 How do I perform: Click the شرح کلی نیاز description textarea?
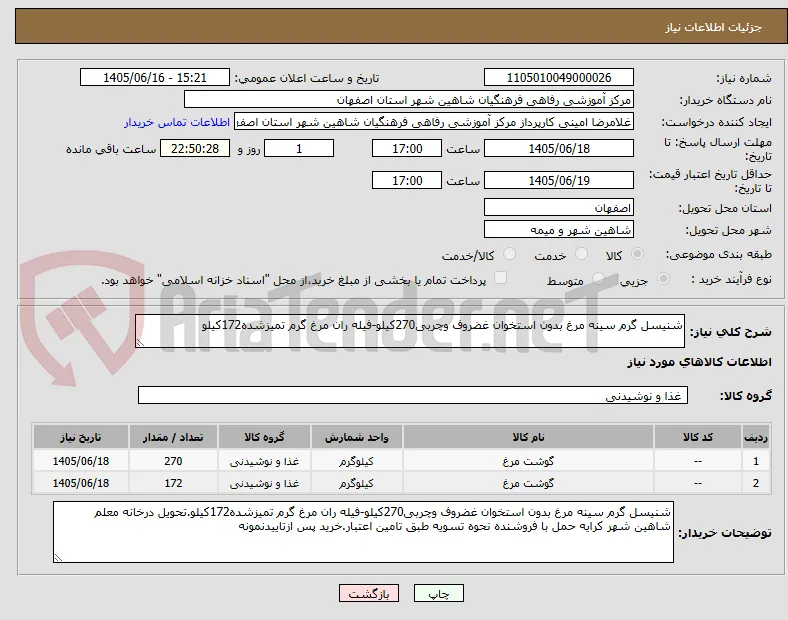click(x=410, y=331)
